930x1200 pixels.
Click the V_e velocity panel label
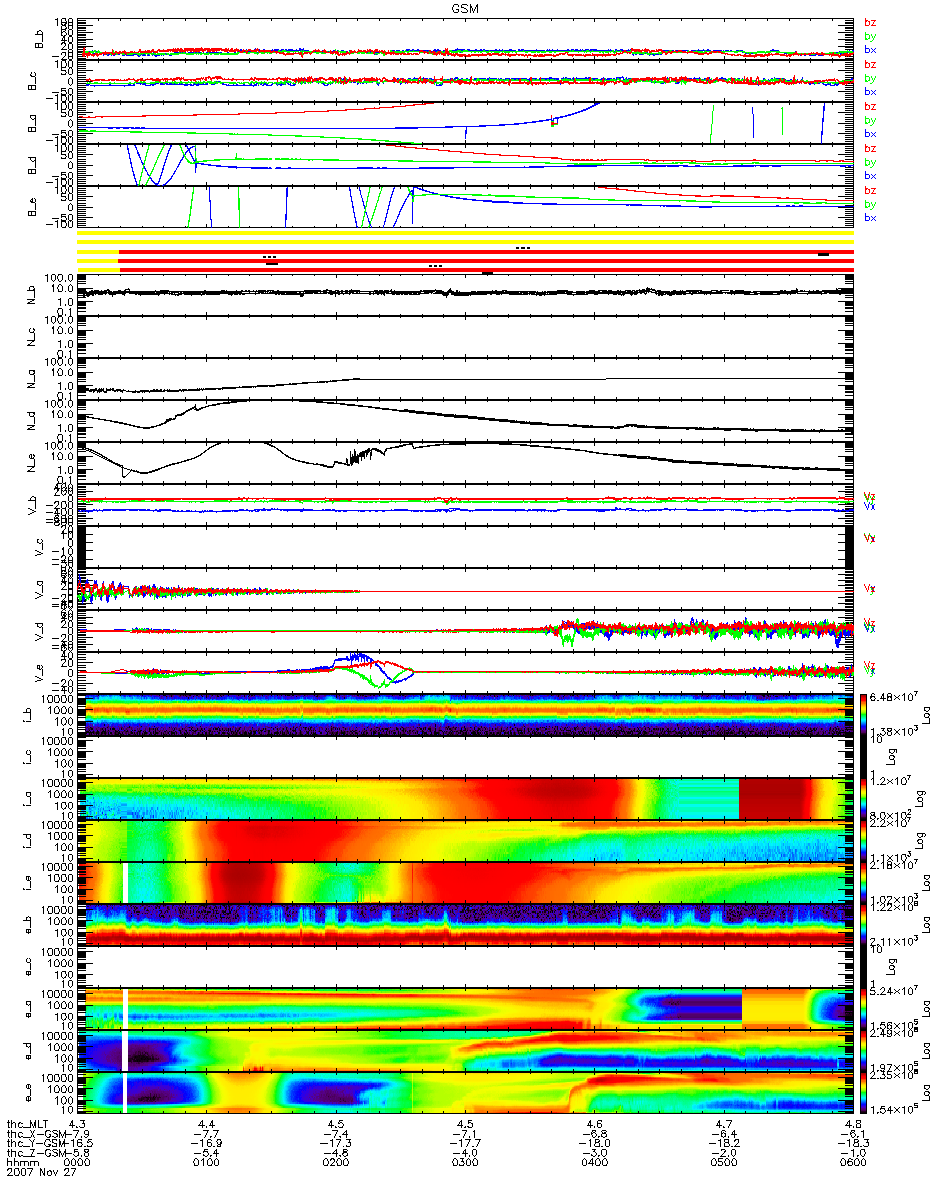point(39,673)
